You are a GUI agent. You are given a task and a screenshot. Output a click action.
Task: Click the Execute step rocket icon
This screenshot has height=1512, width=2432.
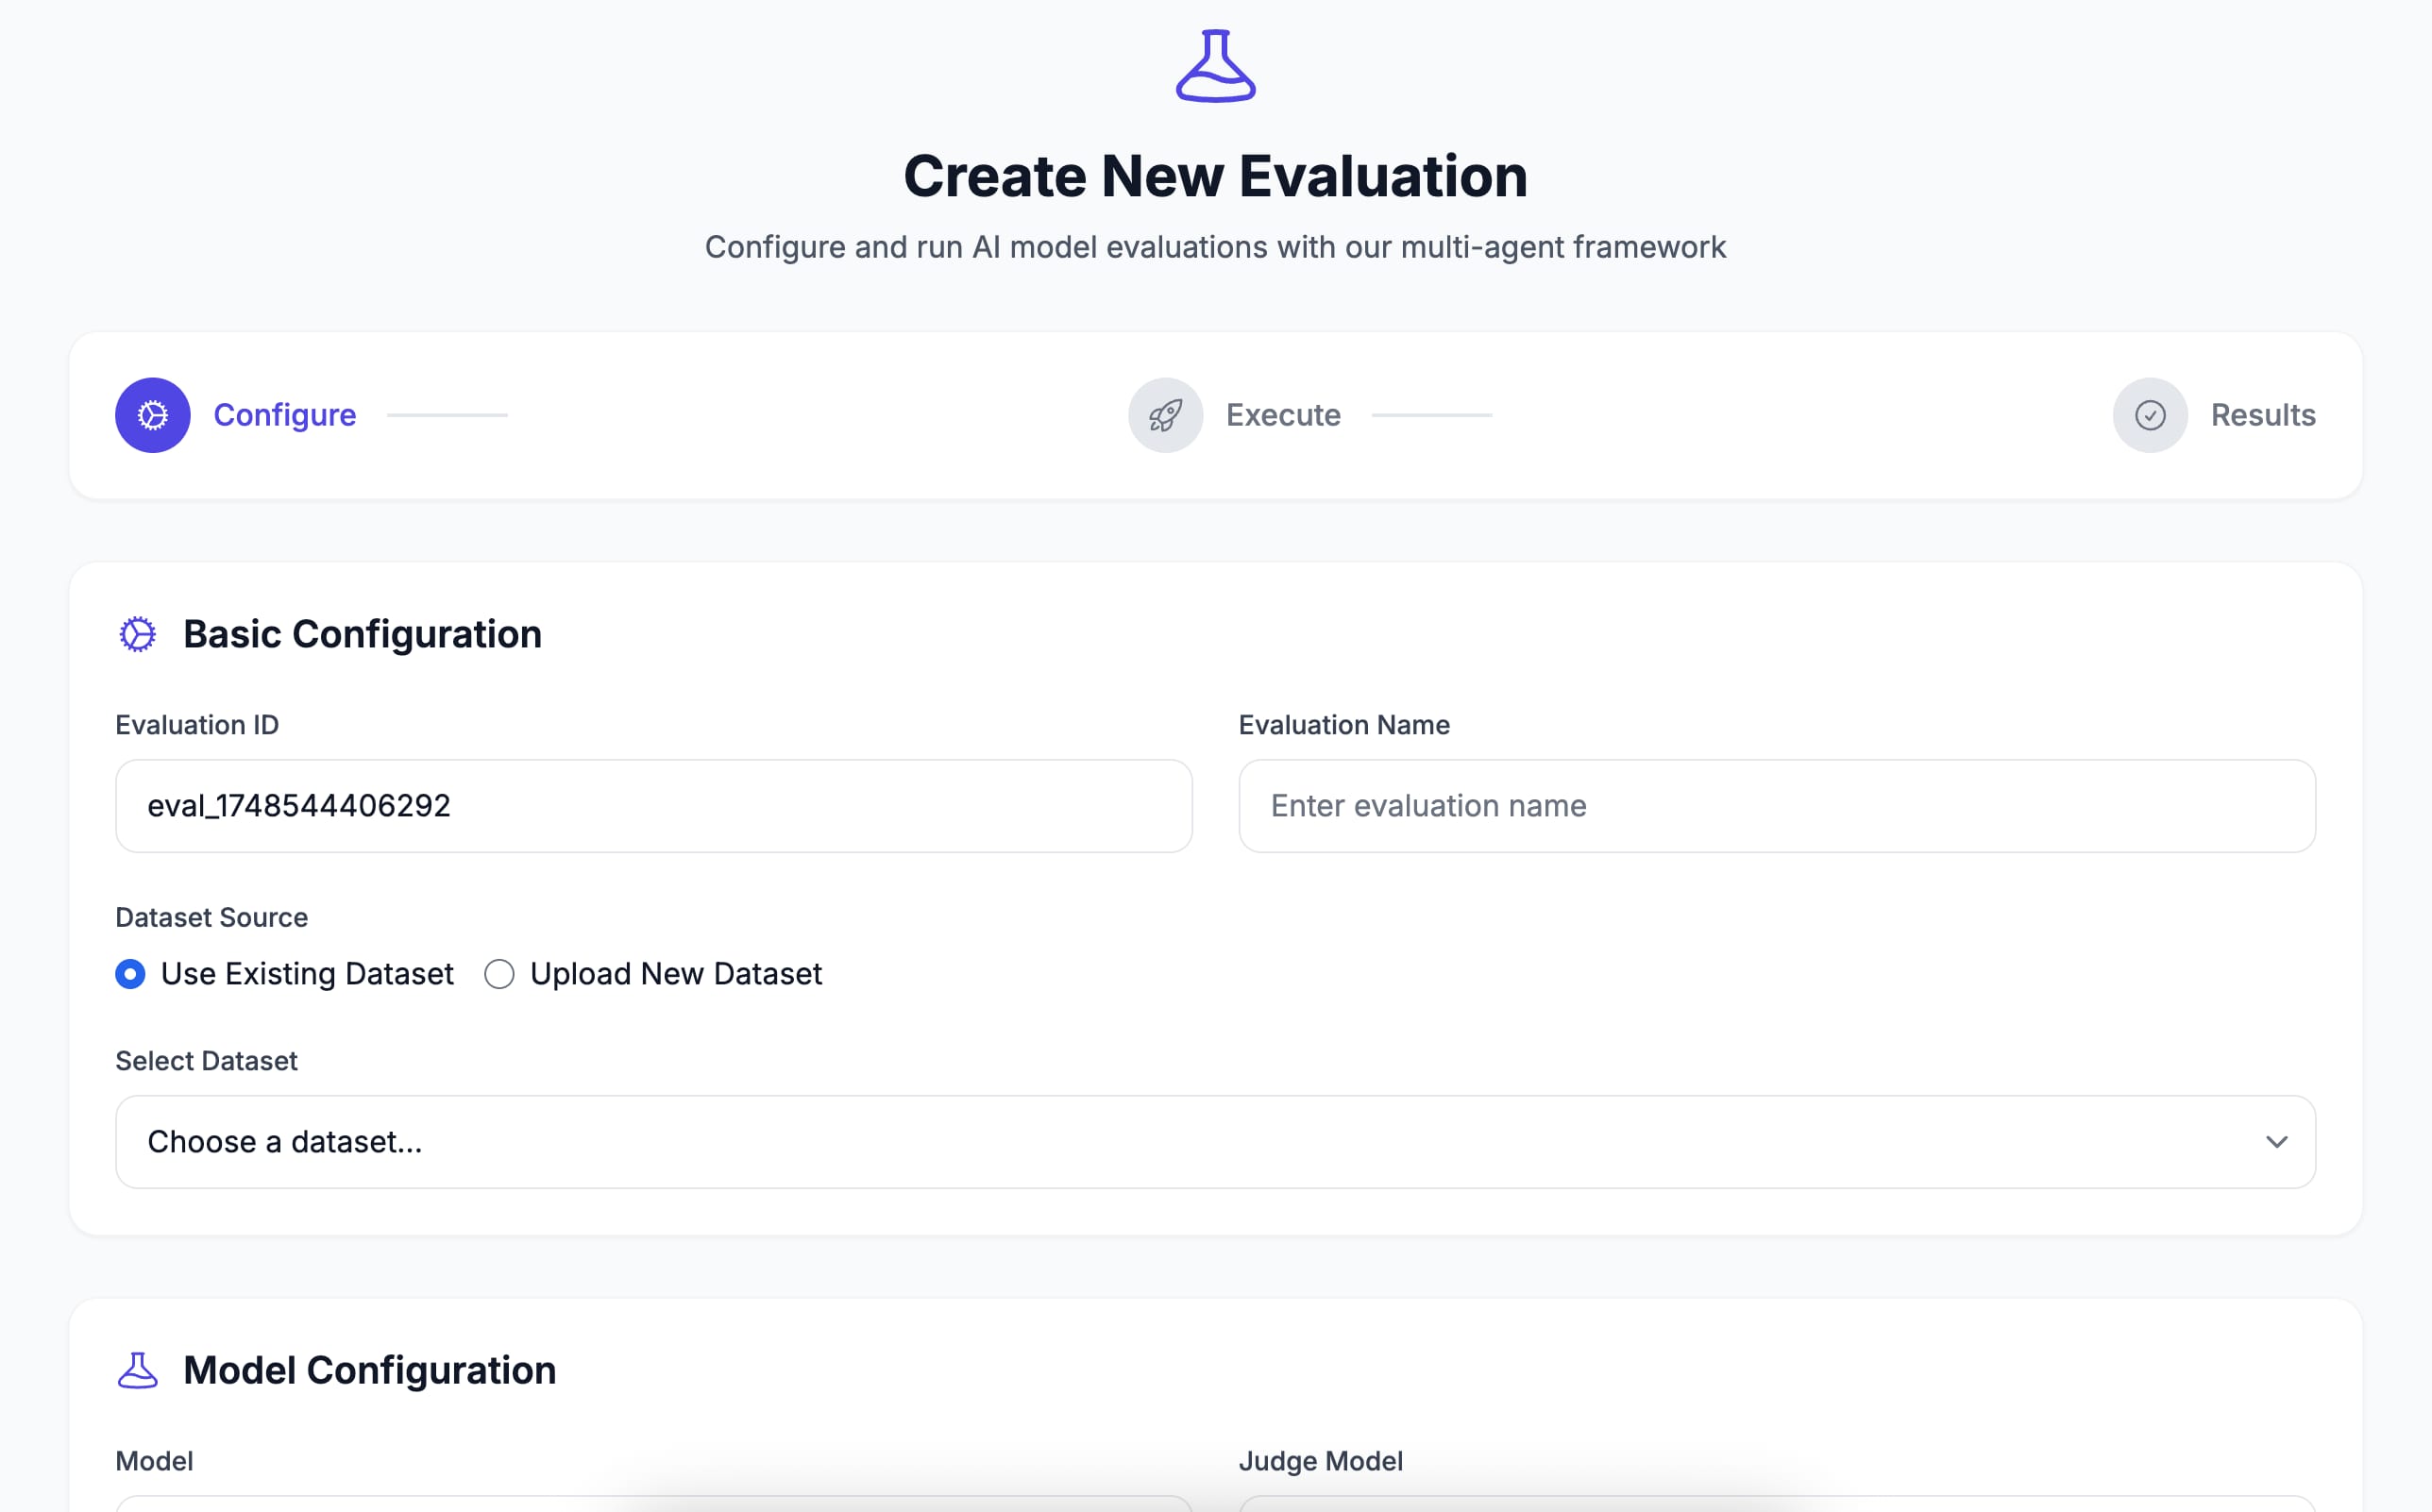point(1165,415)
